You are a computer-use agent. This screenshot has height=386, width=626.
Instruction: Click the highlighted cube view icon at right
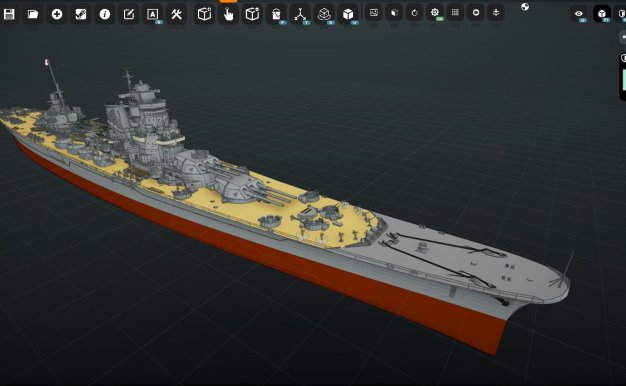pos(602,14)
